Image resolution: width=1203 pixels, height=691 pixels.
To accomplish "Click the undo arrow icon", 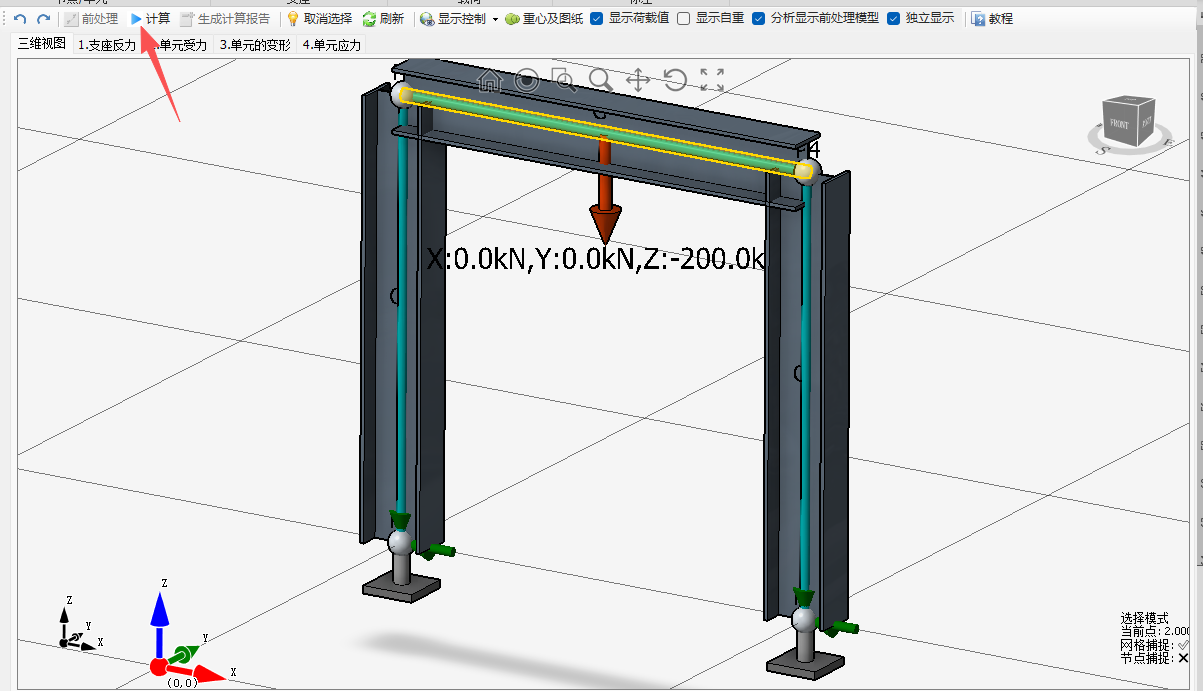I will (20, 19).
